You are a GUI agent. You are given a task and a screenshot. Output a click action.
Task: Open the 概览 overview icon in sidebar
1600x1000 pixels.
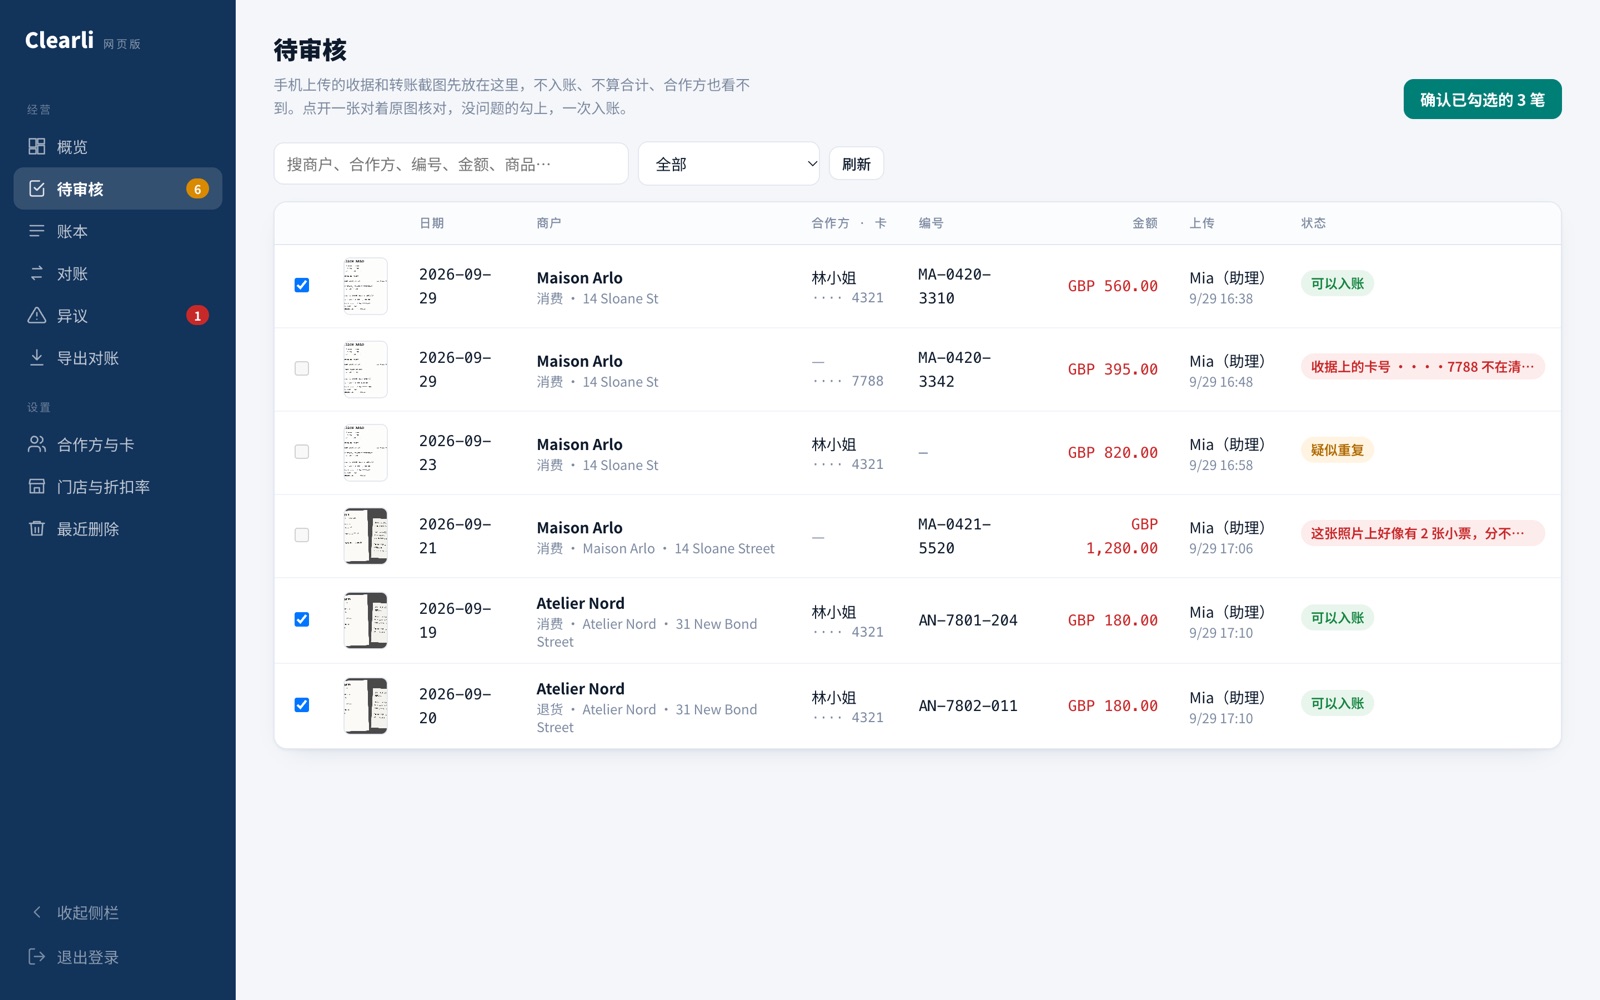(x=37, y=147)
